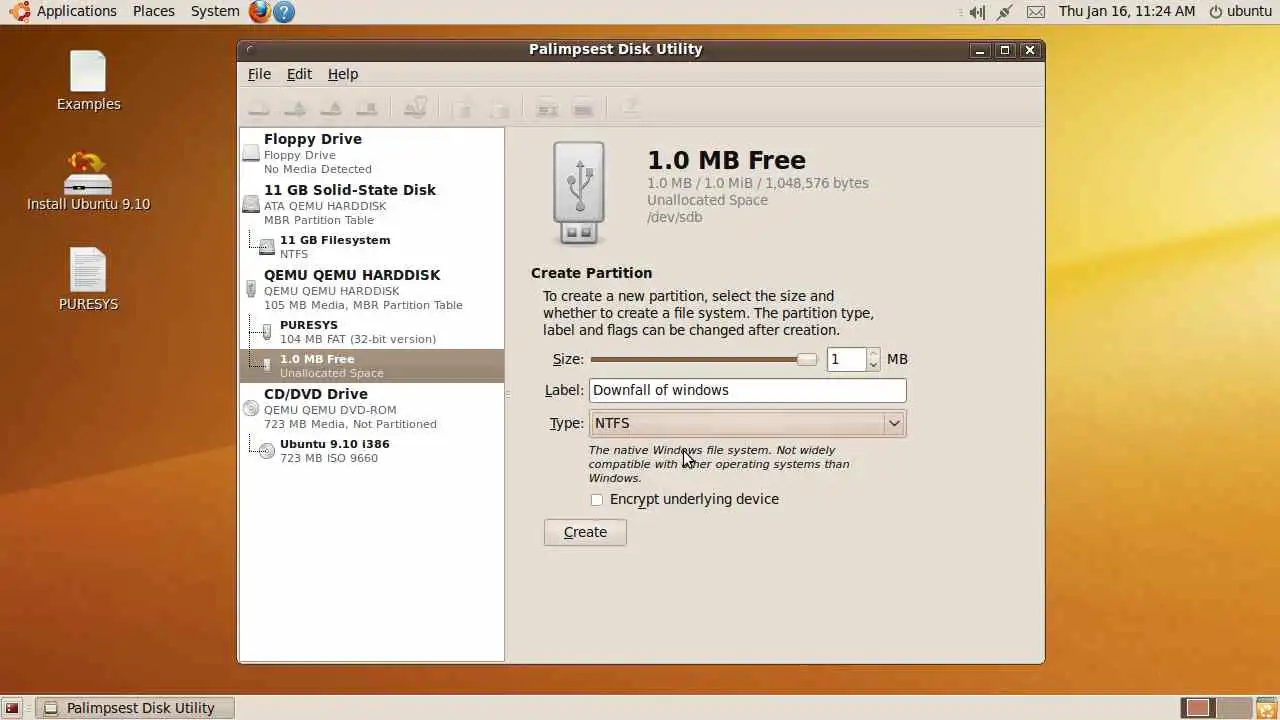Screen dimensions: 1280x720
Task: Click the Erase toolbar icon
Action: 631,107
